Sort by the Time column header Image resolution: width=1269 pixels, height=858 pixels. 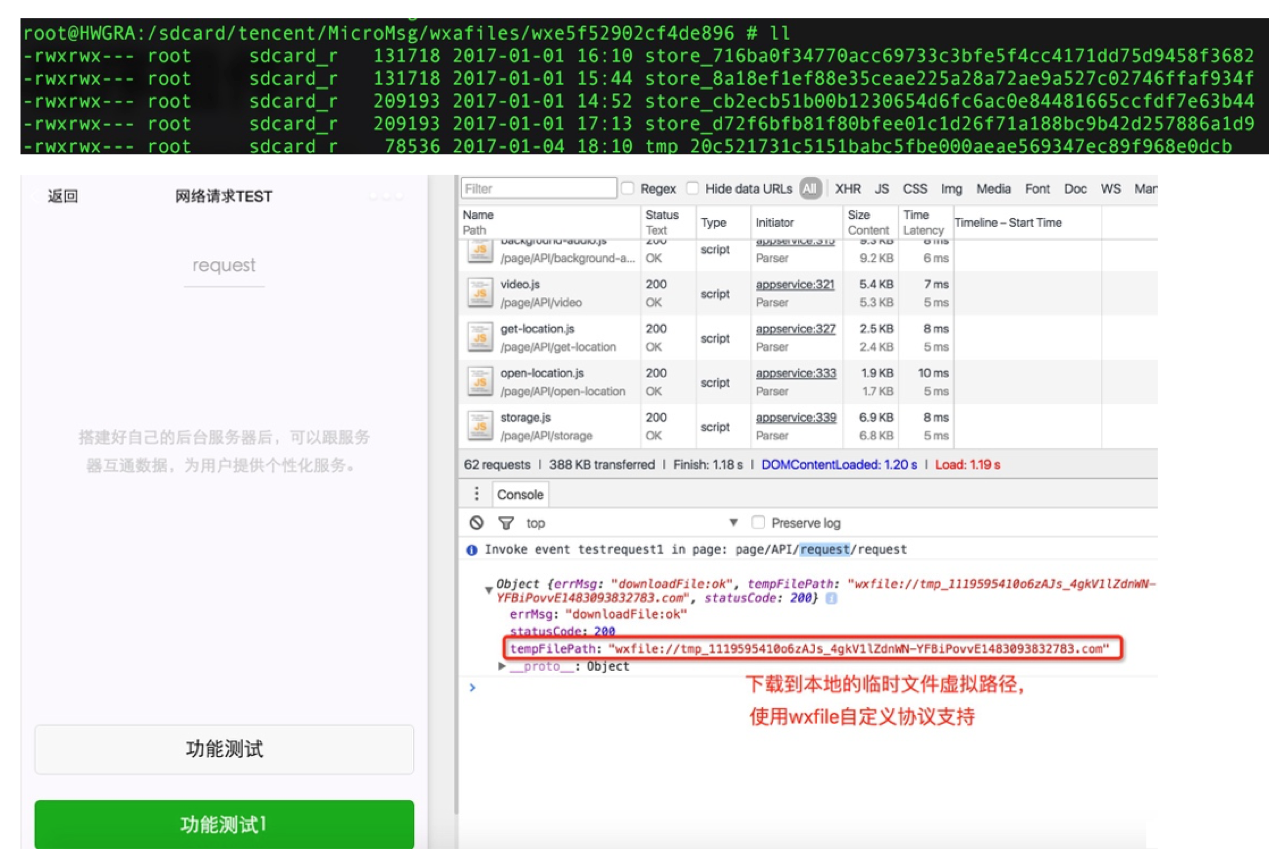924,222
